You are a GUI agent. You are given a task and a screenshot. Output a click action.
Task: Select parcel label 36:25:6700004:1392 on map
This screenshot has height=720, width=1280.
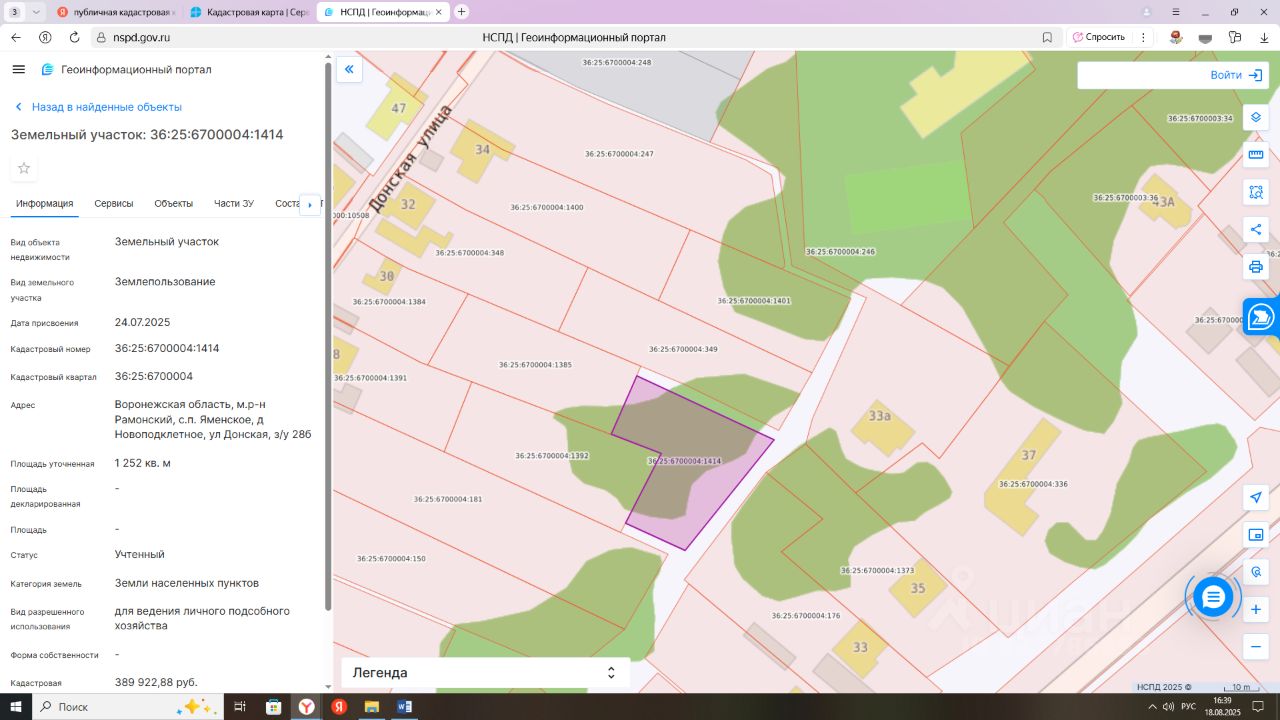552,456
